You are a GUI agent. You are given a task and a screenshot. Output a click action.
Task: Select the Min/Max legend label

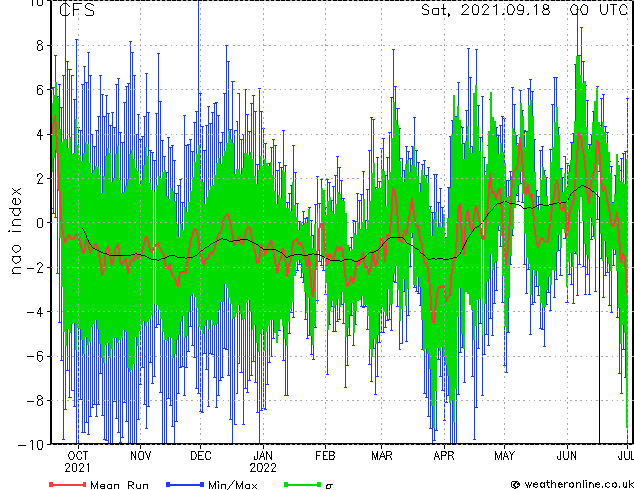pyautogui.click(x=232, y=485)
